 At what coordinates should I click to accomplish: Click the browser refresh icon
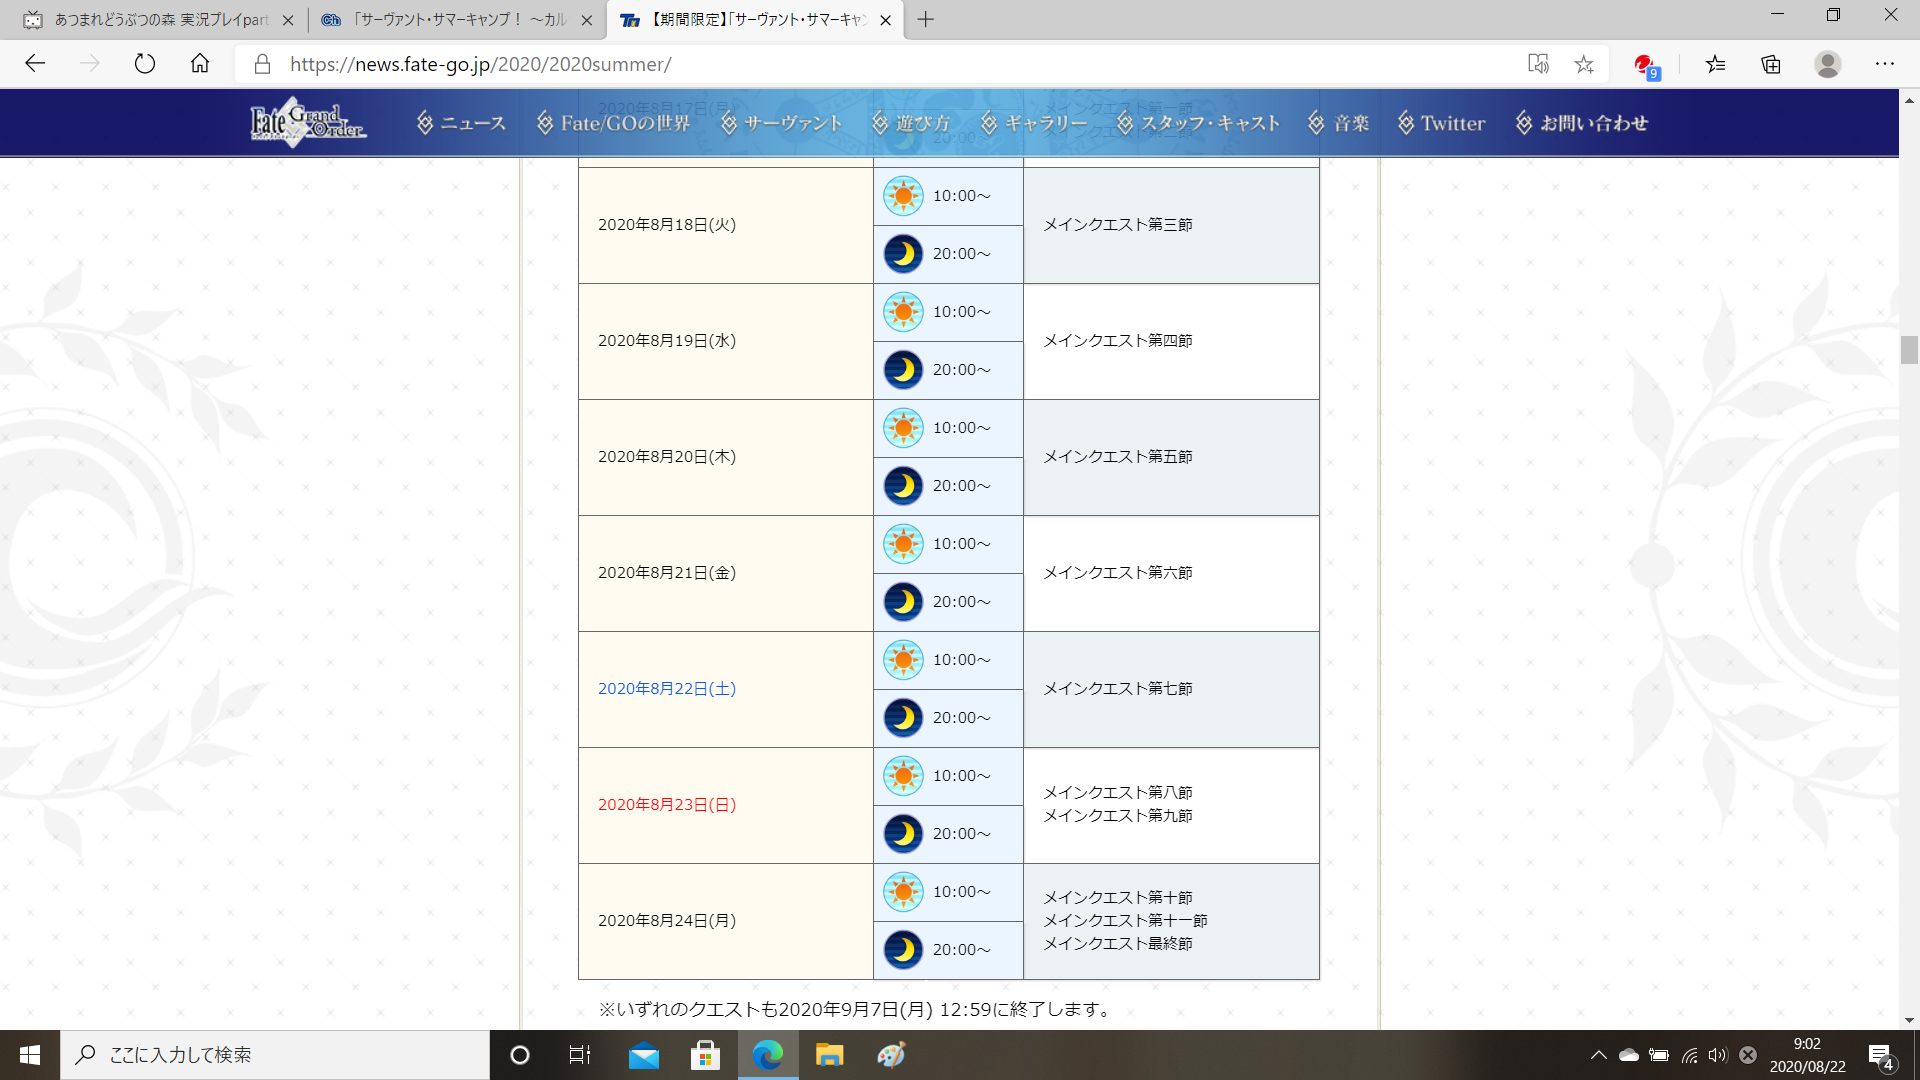pos(145,64)
